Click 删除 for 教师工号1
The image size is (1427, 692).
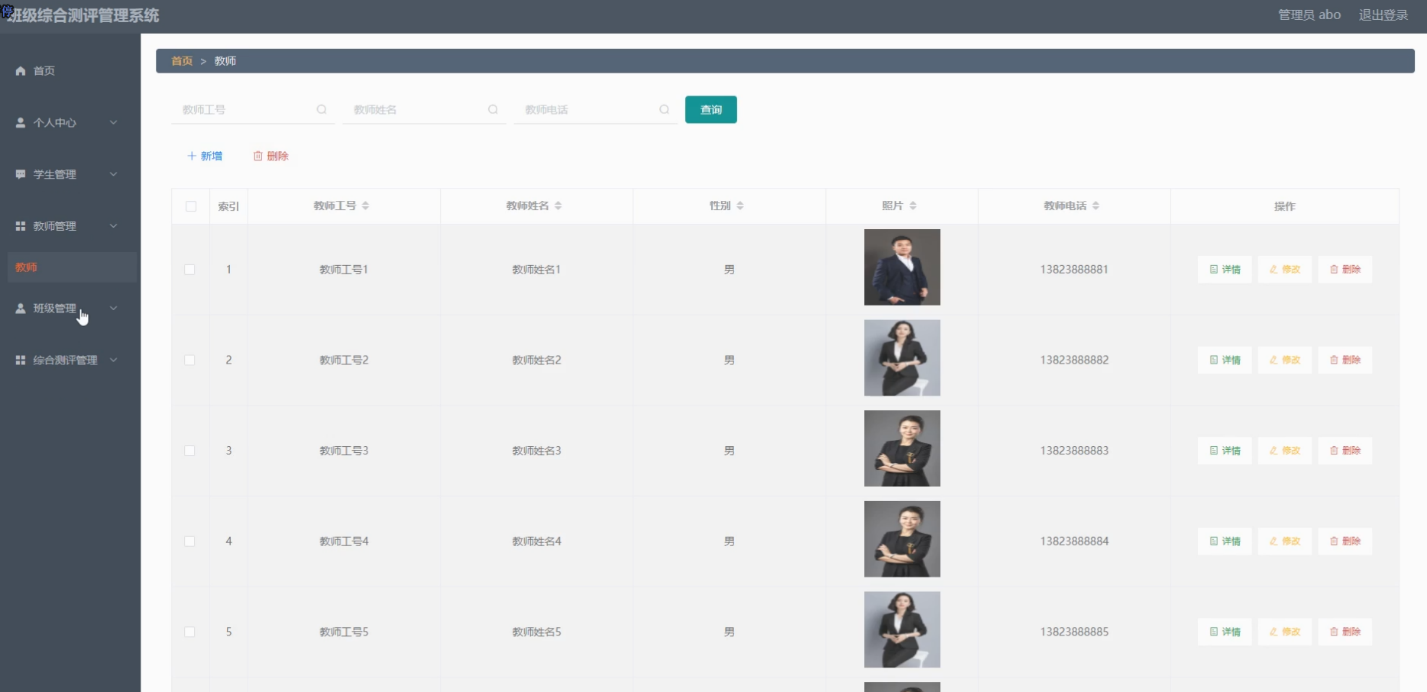coord(1345,270)
